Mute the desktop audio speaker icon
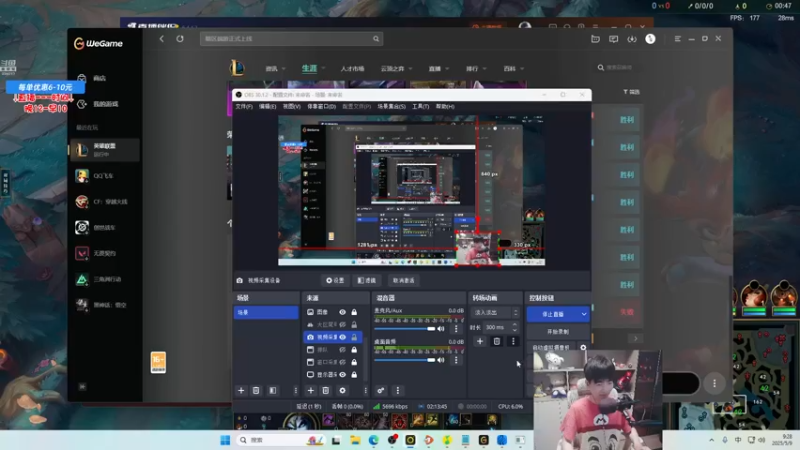Viewport: 800px width, 450px height. (x=441, y=360)
